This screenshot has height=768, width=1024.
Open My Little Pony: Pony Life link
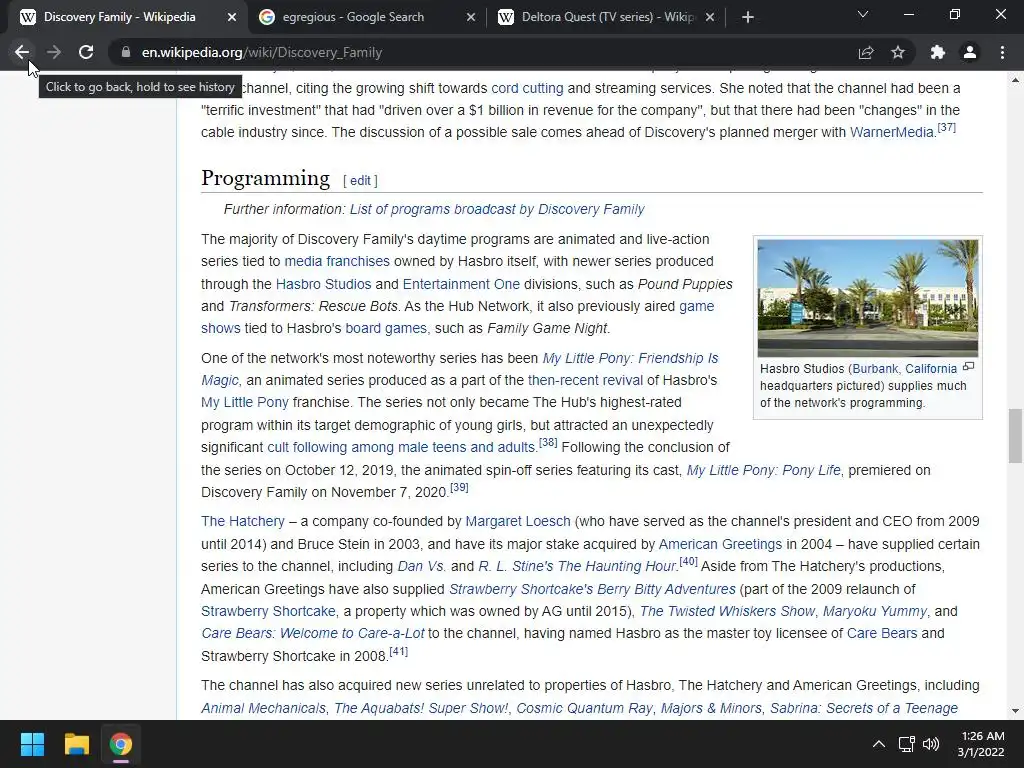click(x=763, y=470)
